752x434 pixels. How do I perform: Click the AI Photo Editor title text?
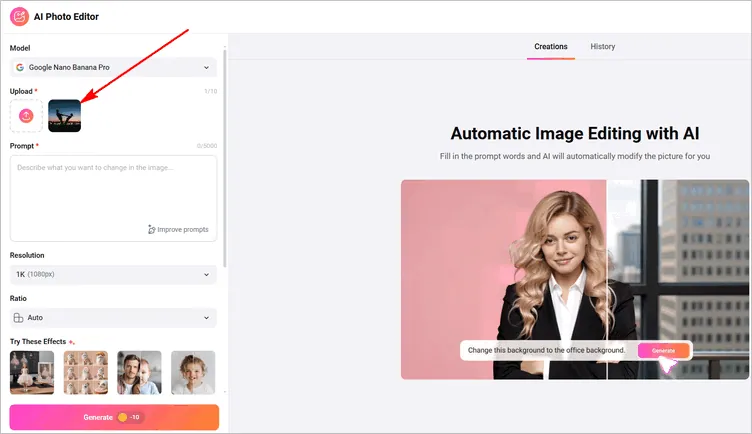[66, 17]
